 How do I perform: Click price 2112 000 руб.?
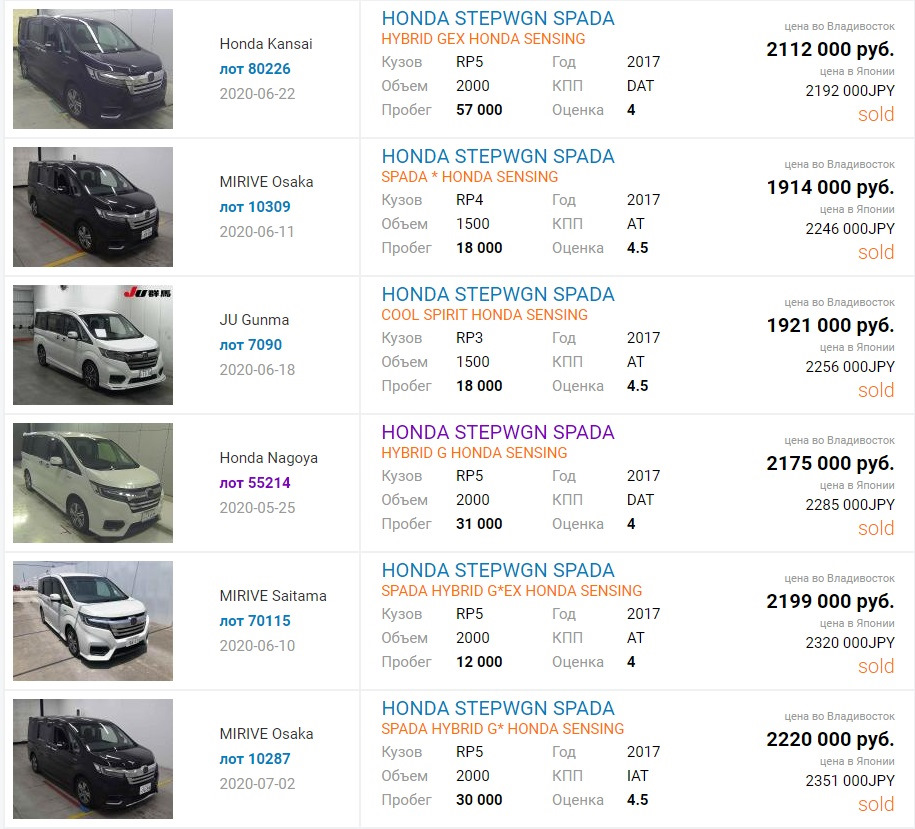(830, 50)
